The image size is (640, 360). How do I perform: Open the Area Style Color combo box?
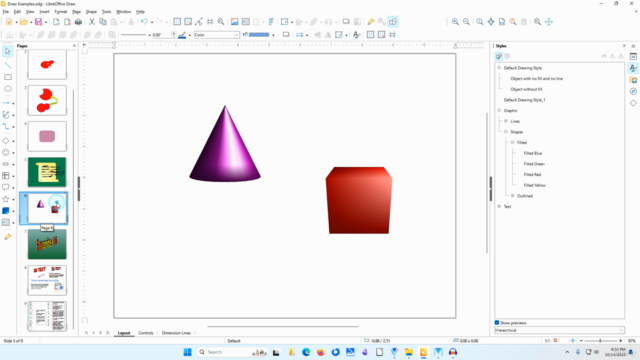(x=216, y=35)
